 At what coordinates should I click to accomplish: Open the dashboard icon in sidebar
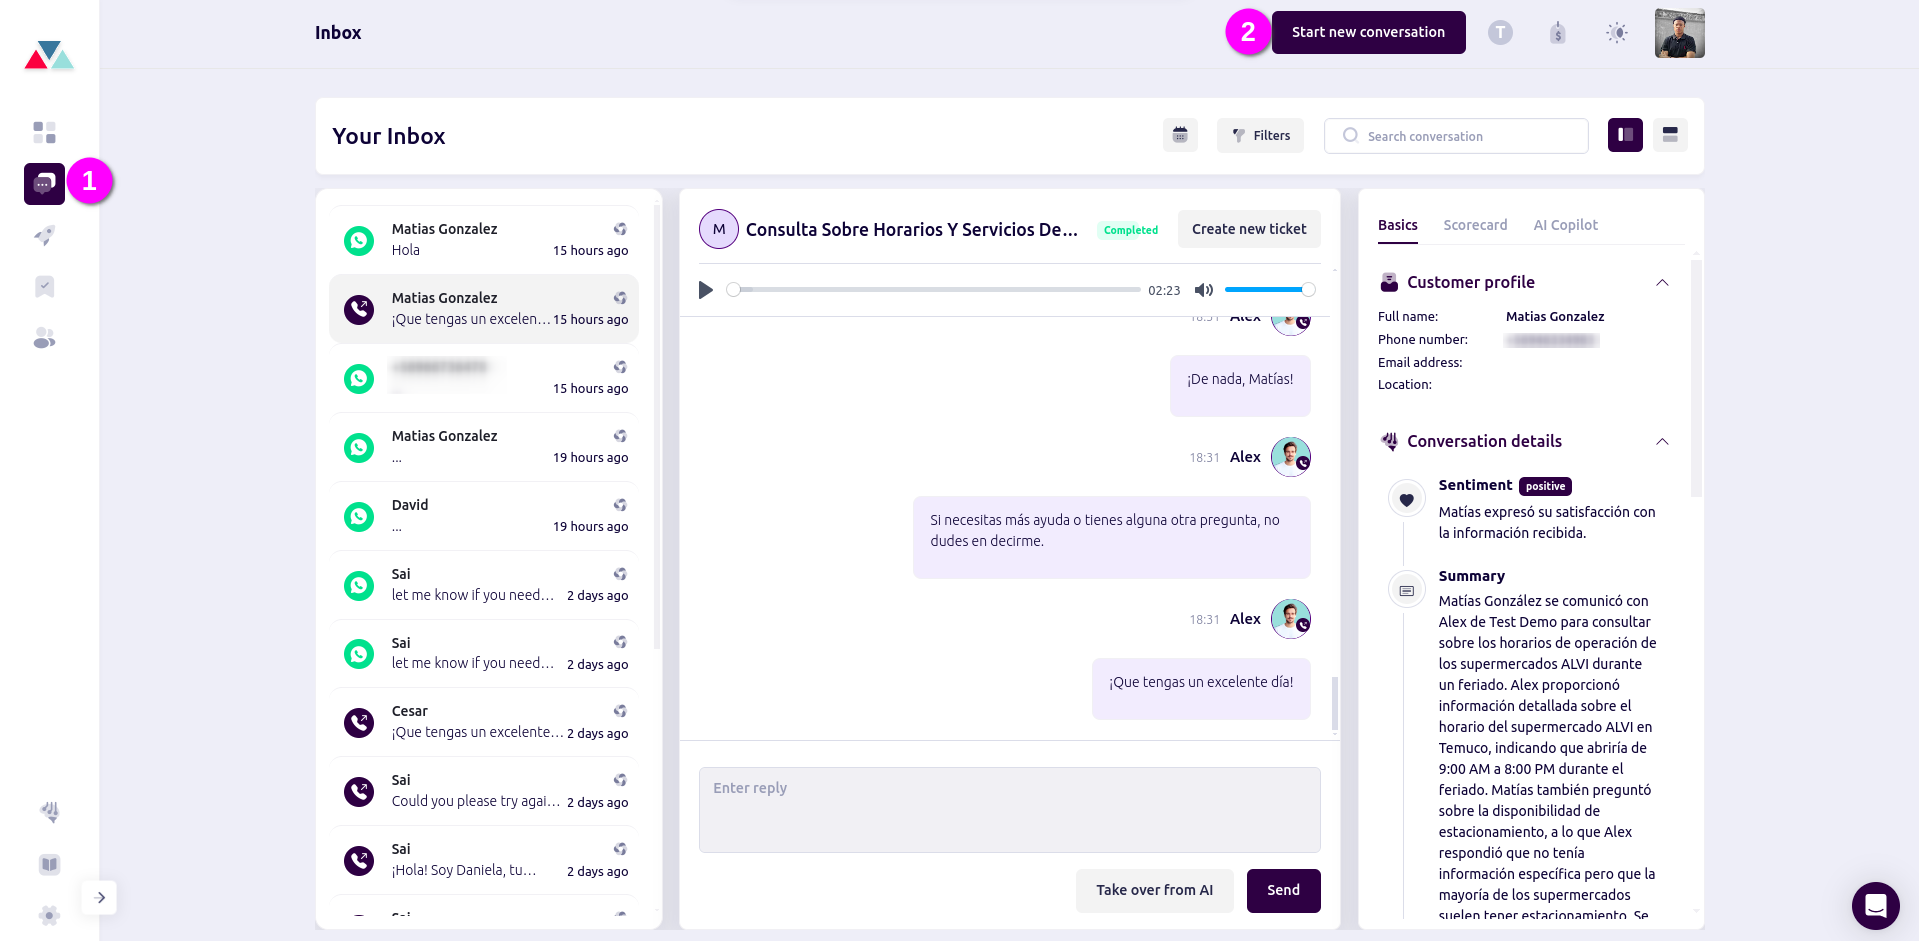pos(44,132)
